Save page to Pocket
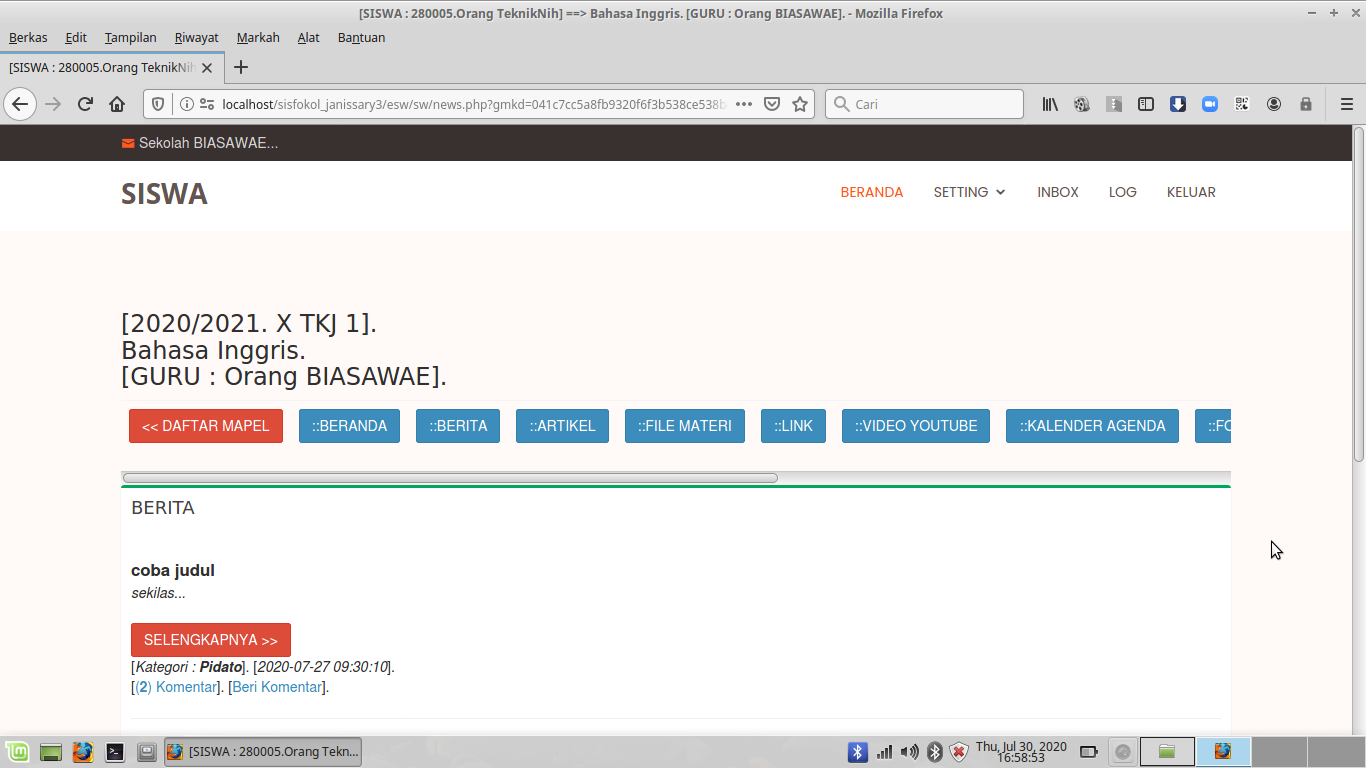 [772, 104]
